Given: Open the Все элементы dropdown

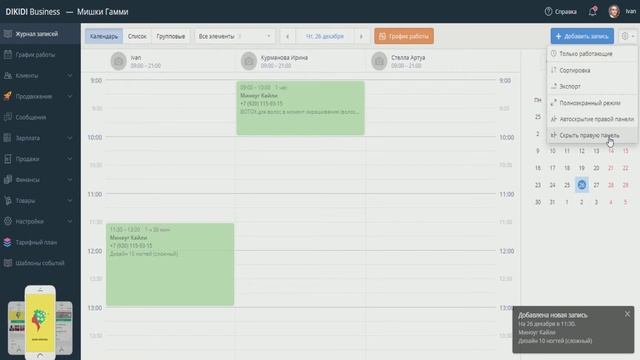Looking at the screenshot, I should [235, 36].
